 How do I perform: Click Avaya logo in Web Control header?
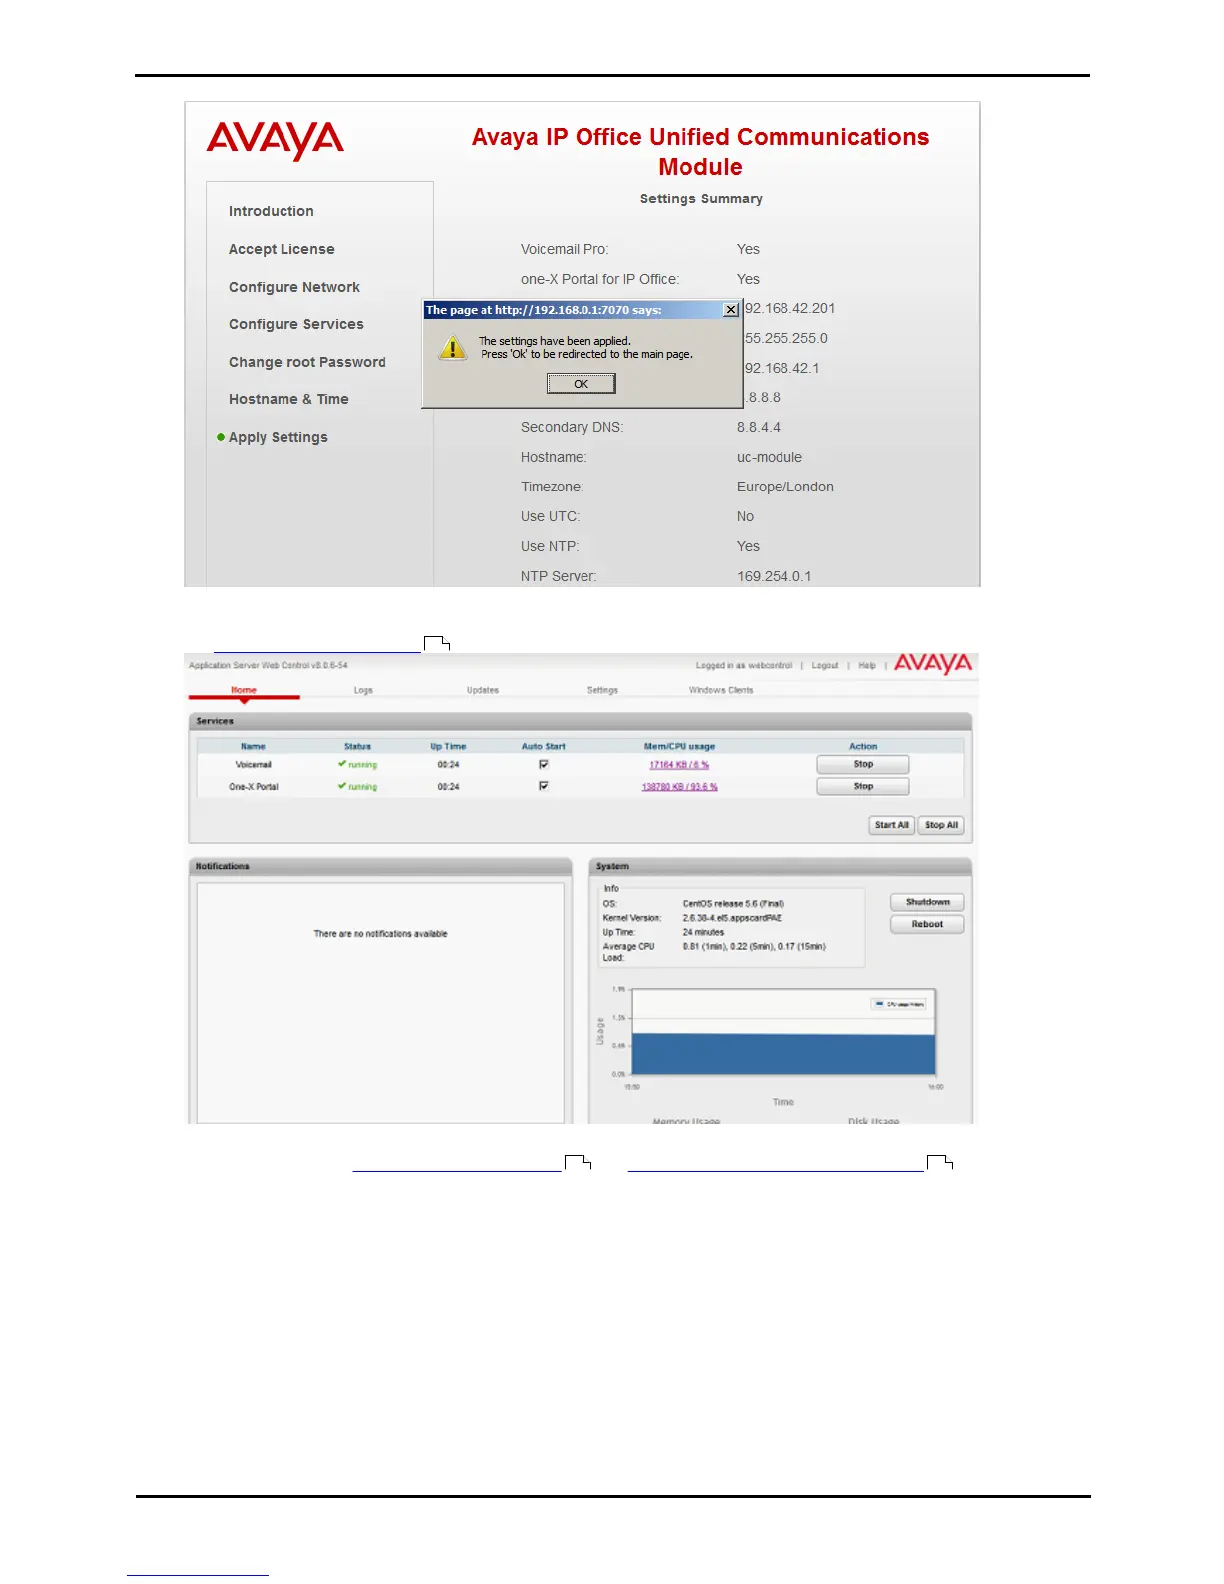click(x=933, y=664)
